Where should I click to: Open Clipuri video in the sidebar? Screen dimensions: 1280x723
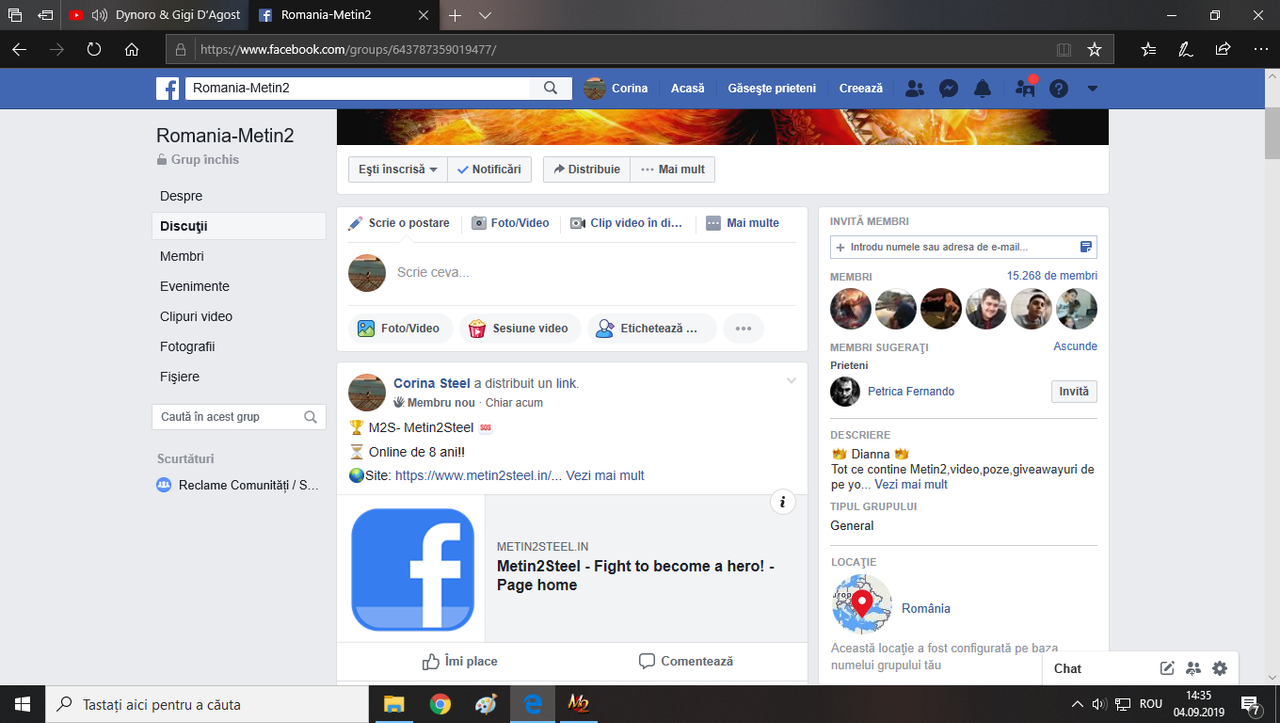click(196, 316)
